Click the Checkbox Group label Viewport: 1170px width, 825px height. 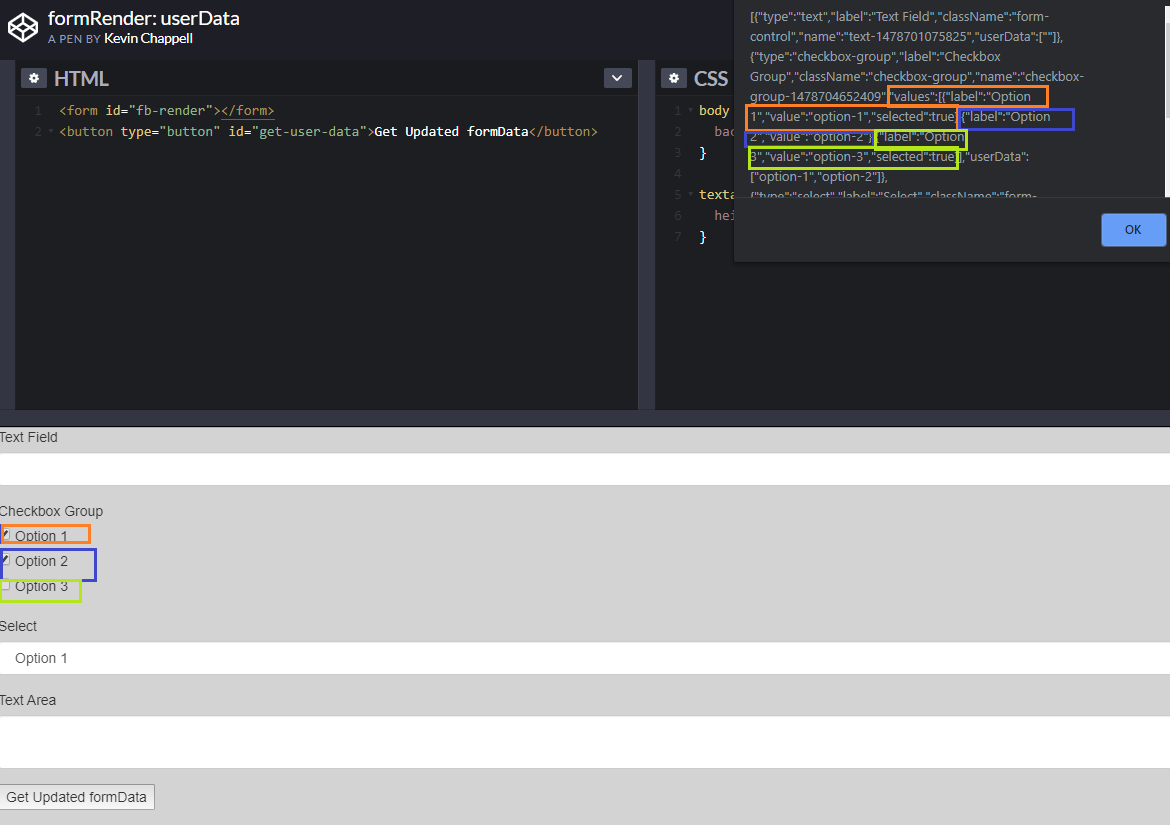coord(51,511)
